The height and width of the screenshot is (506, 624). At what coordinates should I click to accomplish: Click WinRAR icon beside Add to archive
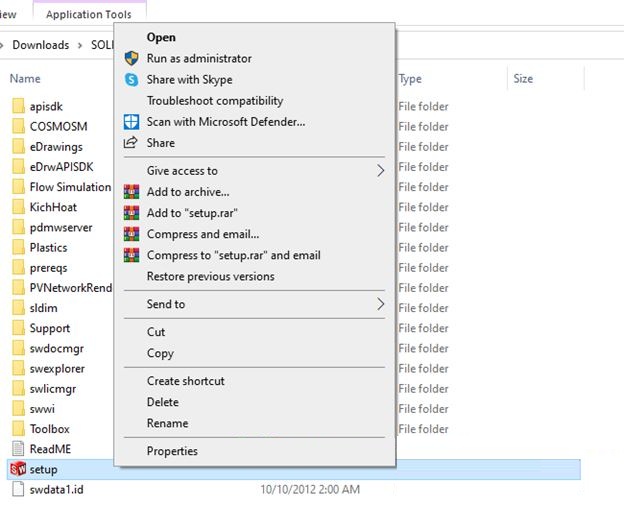(x=131, y=192)
